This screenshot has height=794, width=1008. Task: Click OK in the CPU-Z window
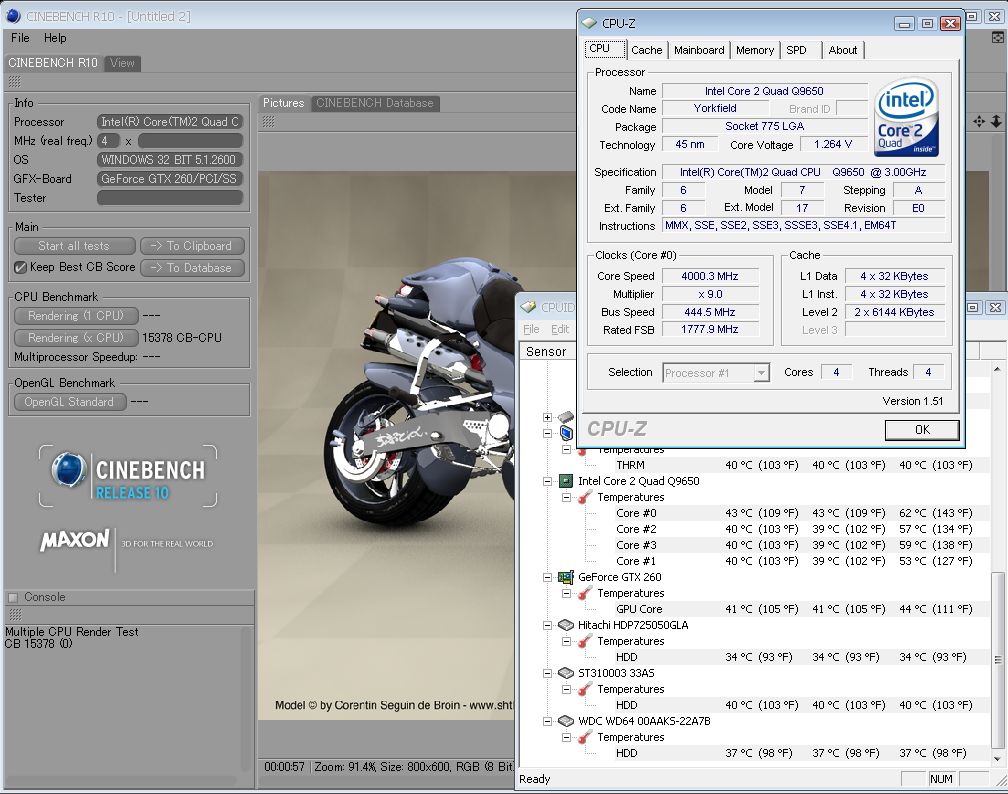coord(921,429)
